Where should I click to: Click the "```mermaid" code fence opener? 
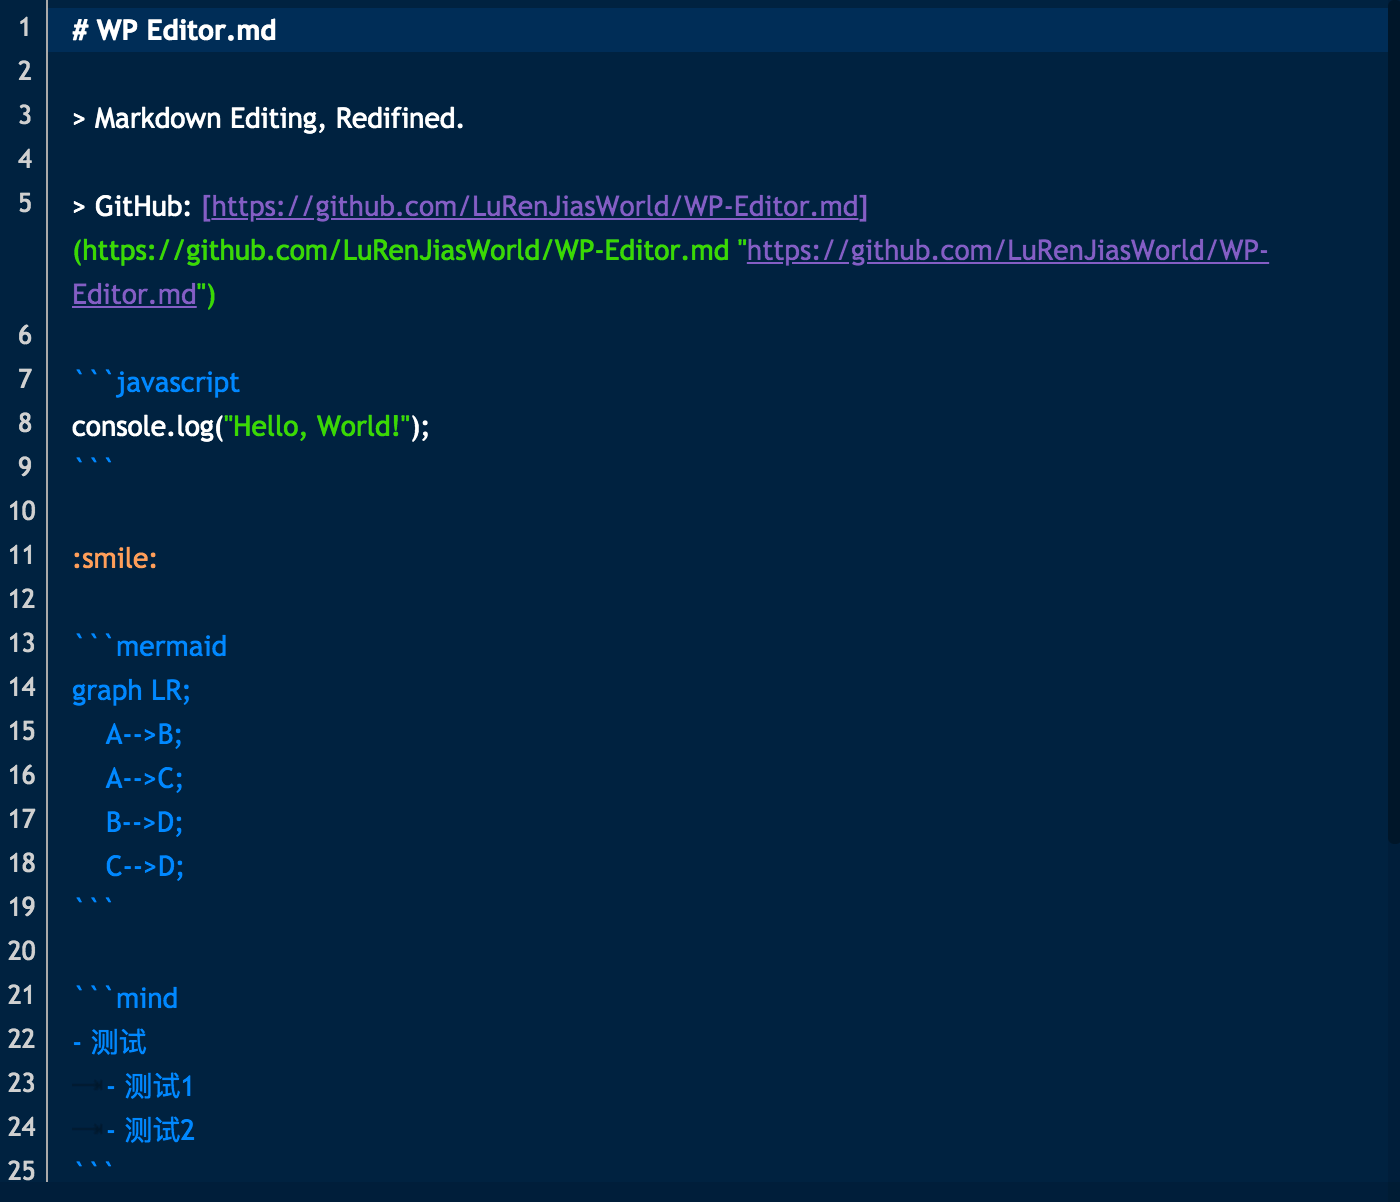(x=150, y=646)
